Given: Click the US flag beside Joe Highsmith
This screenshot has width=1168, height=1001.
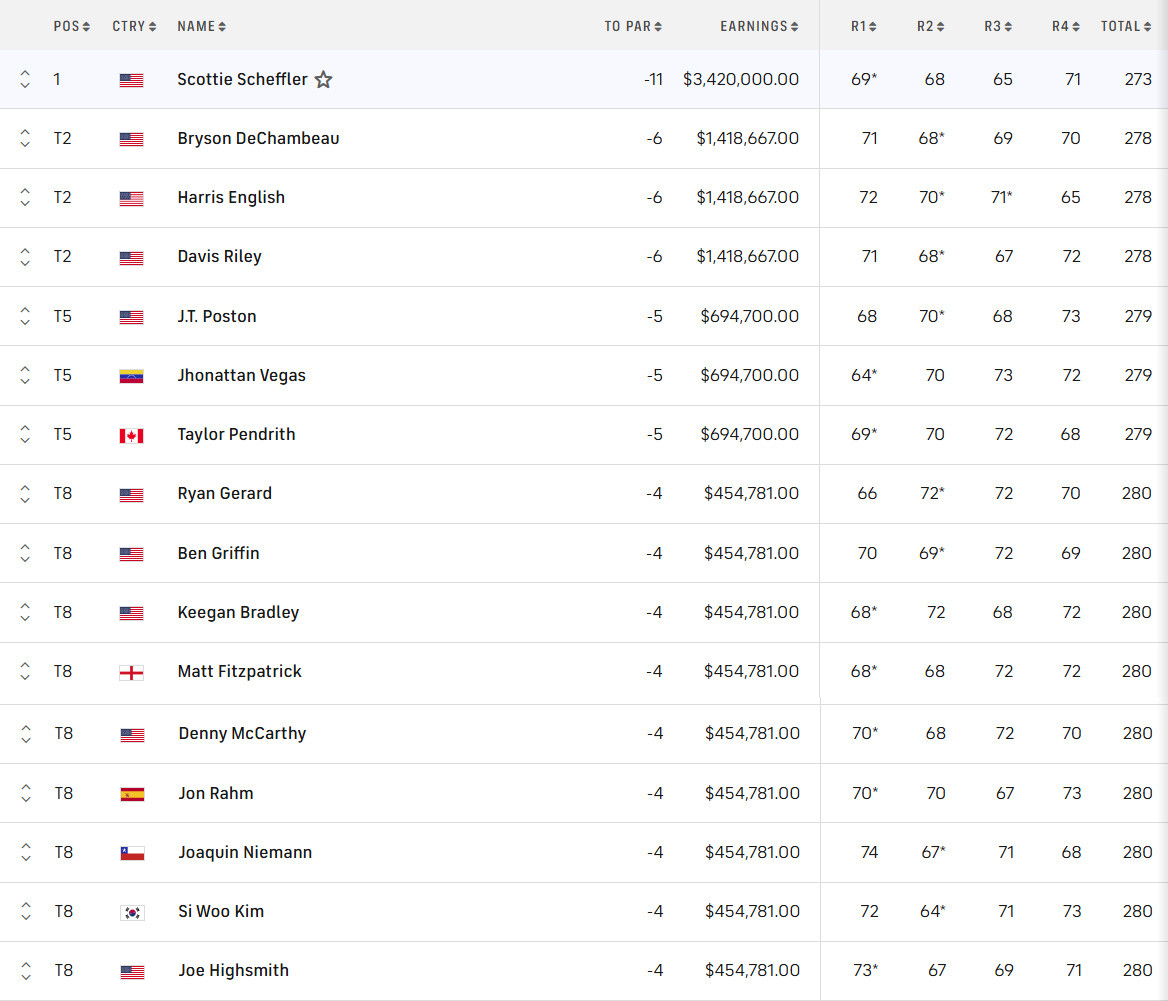Looking at the screenshot, I should pos(131,970).
